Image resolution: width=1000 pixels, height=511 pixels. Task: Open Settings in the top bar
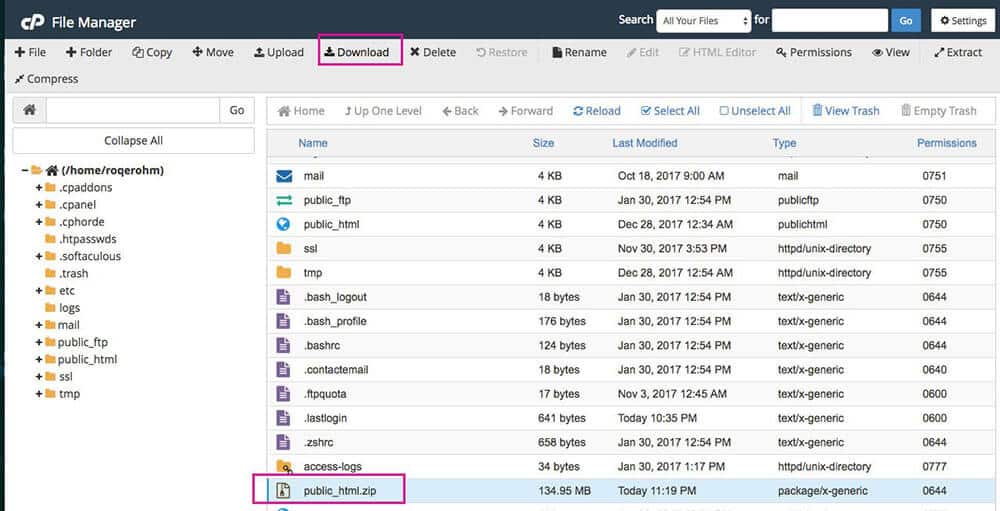coord(963,20)
